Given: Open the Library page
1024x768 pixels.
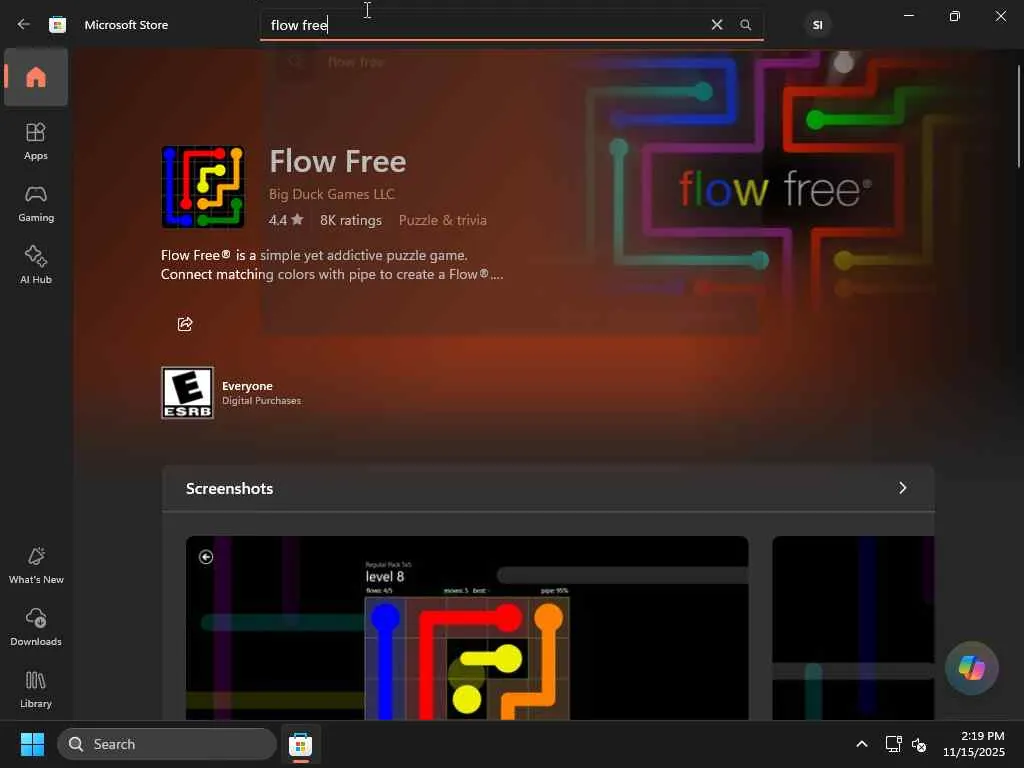Looking at the screenshot, I should point(36,689).
